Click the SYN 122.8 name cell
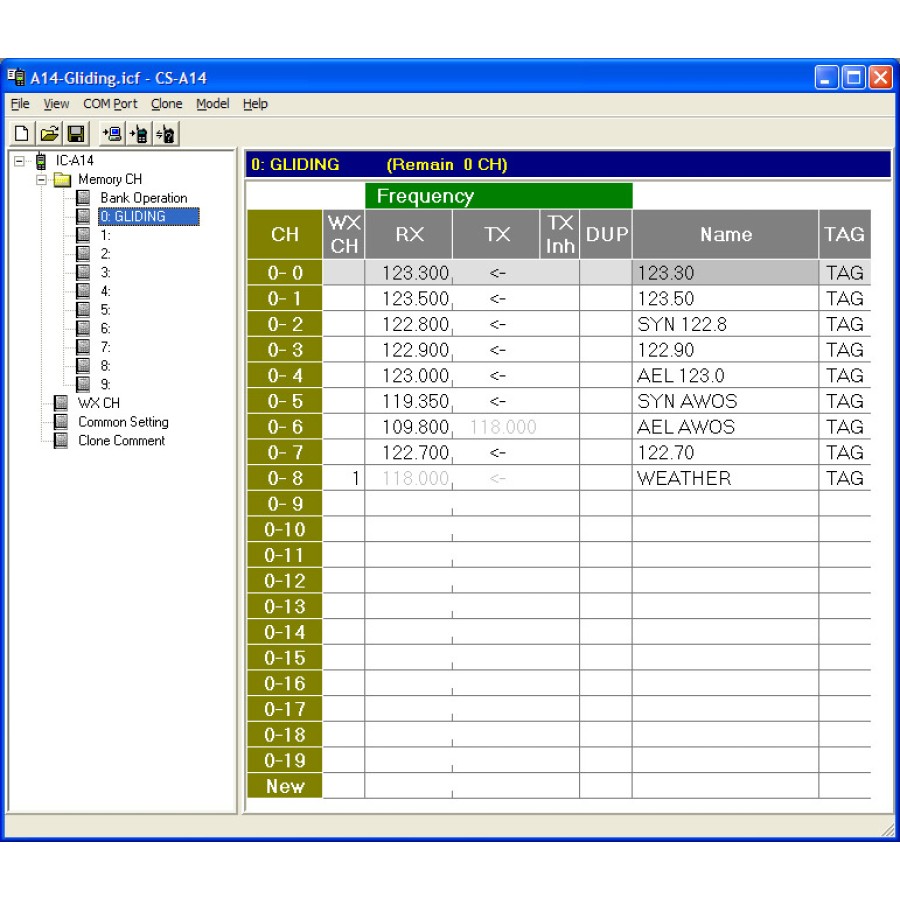This screenshot has height=900, width=900. click(726, 324)
